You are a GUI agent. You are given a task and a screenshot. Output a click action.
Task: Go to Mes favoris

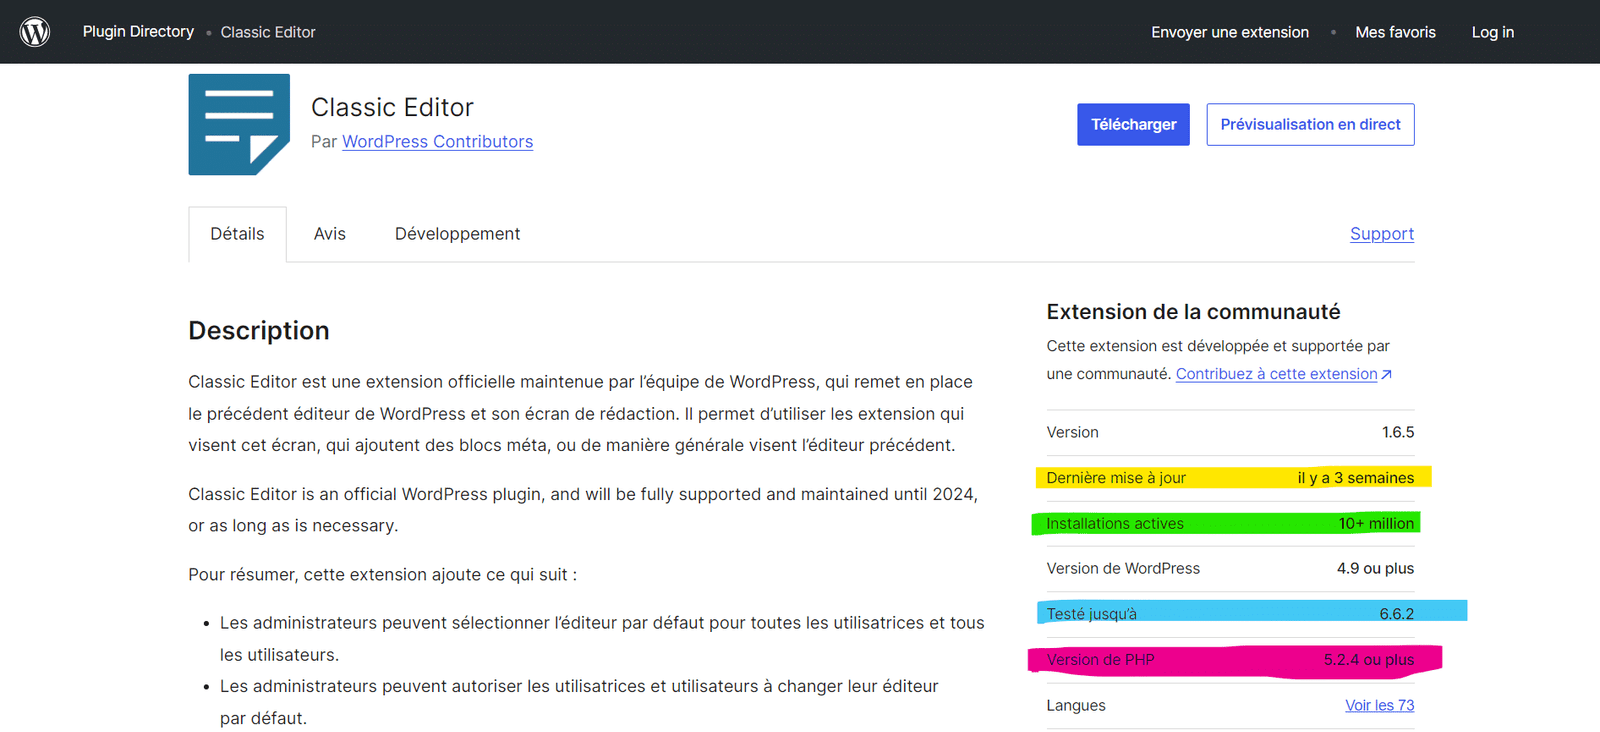pyautogui.click(x=1395, y=32)
